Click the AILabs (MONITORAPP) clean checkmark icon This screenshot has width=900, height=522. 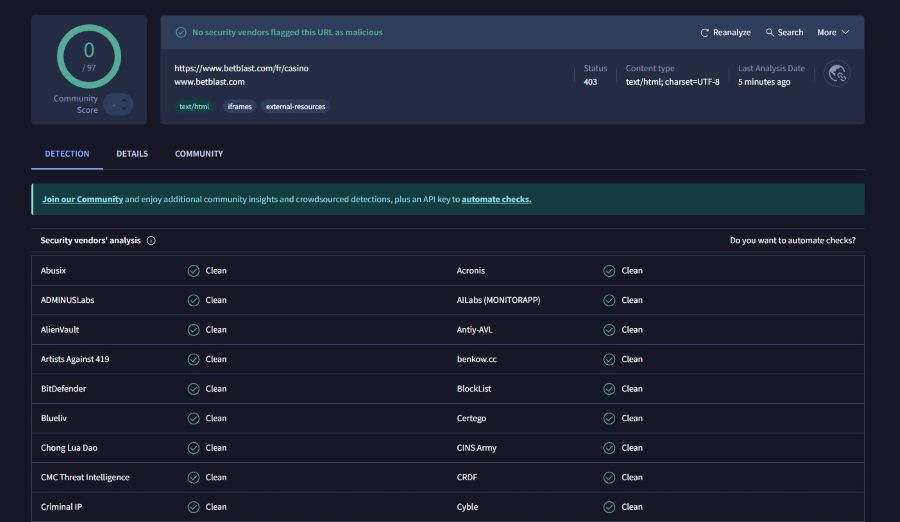point(609,300)
